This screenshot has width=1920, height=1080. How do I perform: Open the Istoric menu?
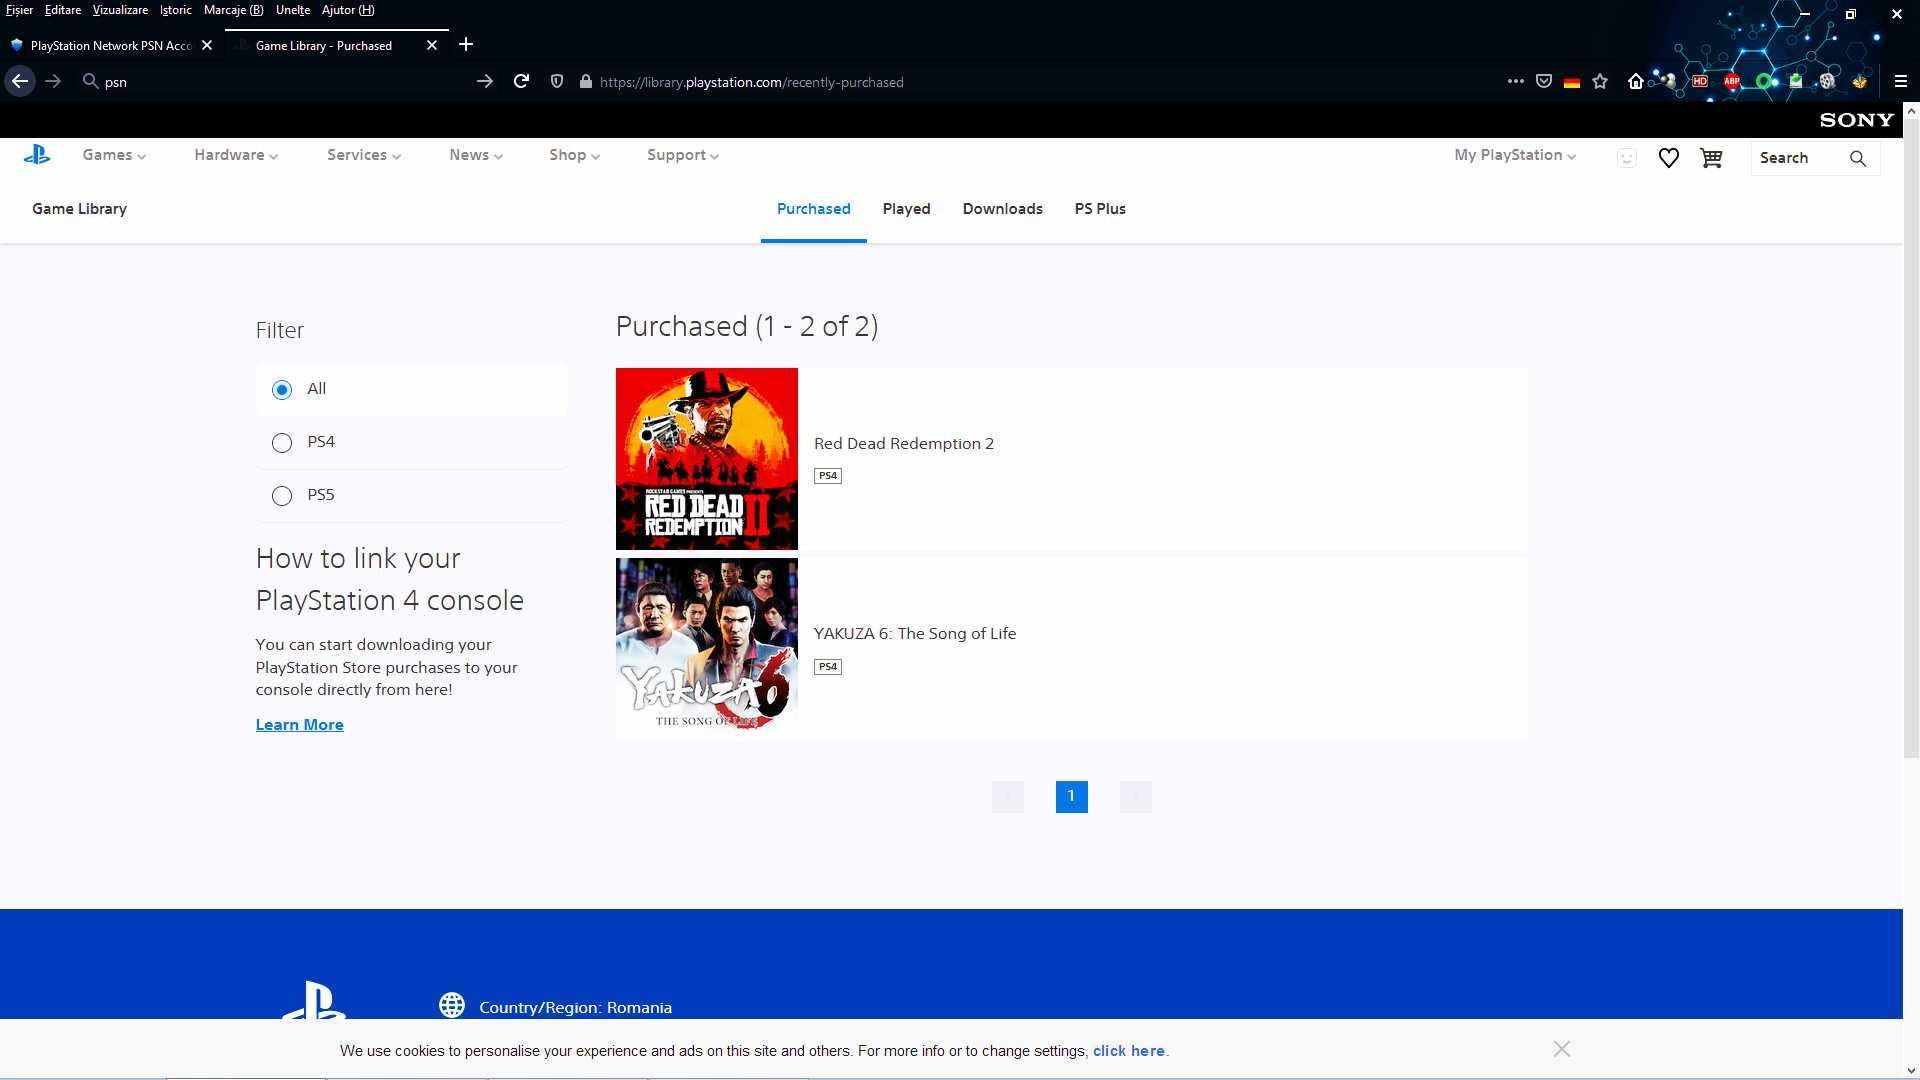pos(176,10)
